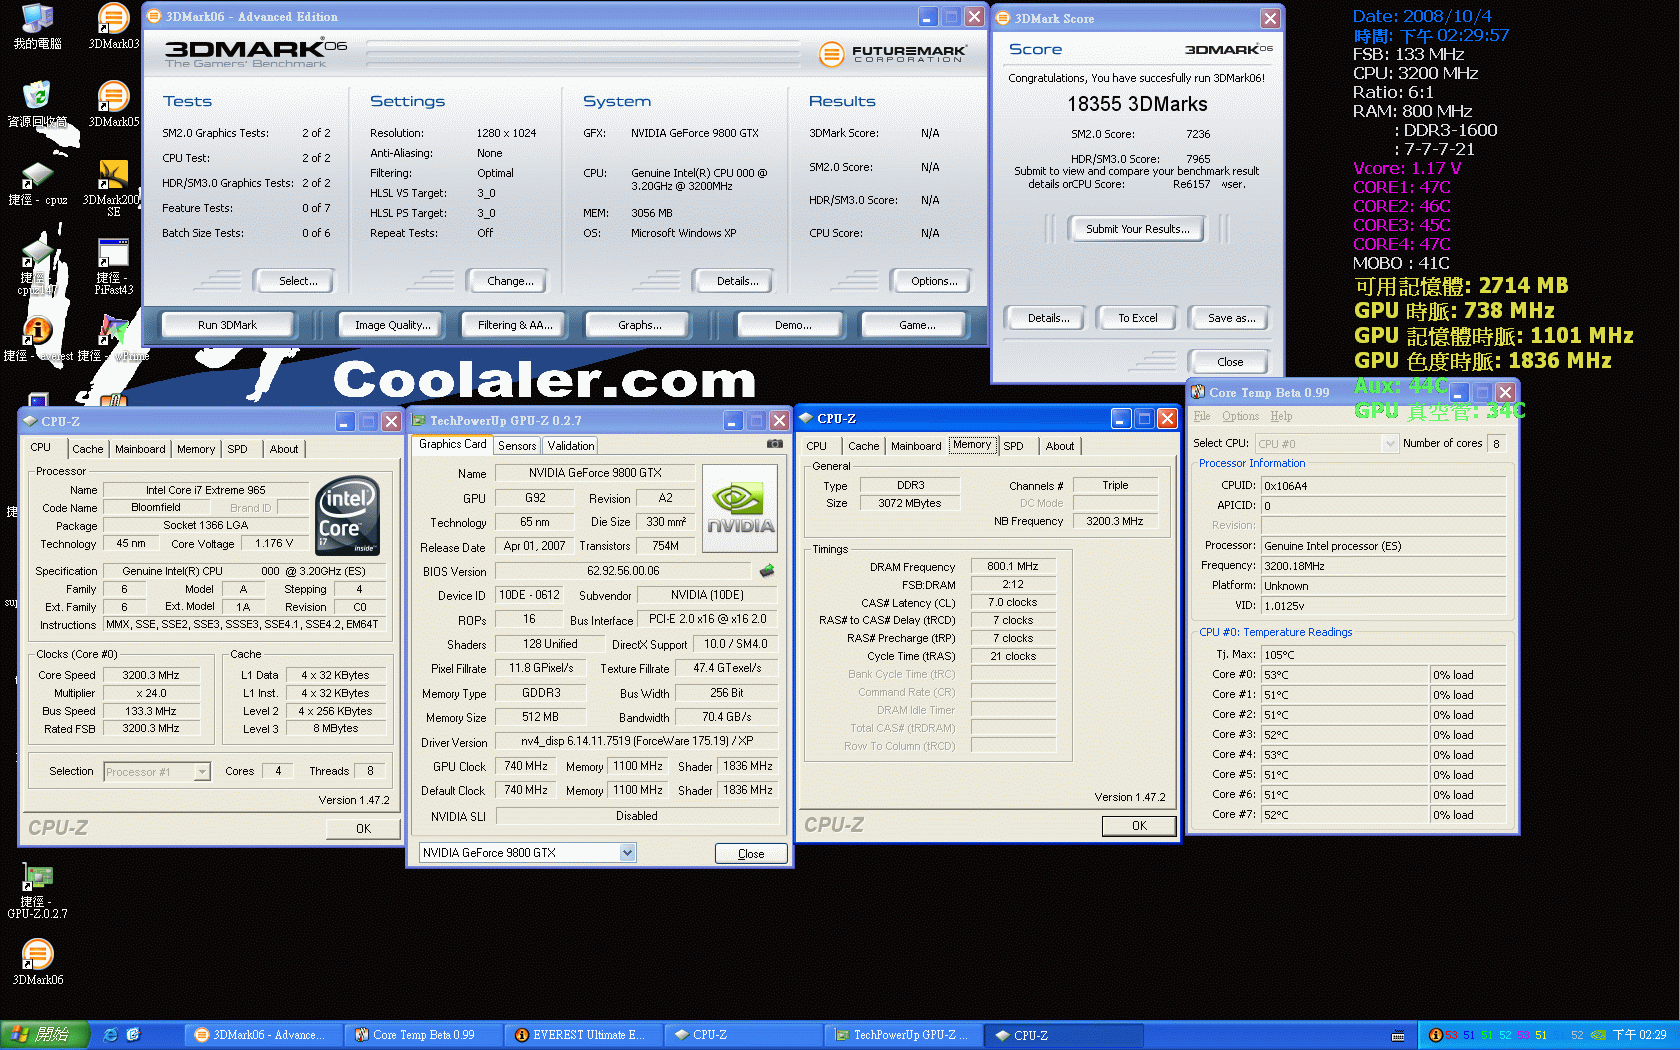
Task: Click Details... in 3DMark Score window
Action: [x=1048, y=318]
